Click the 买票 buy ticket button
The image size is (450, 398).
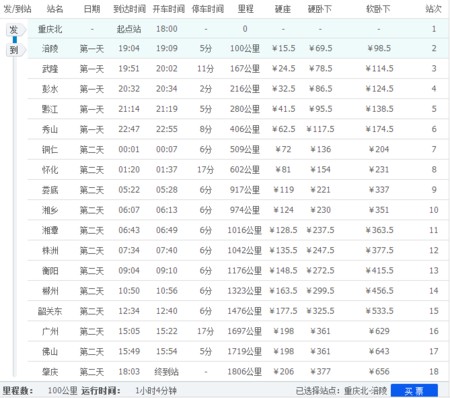[x=414, y=391]
